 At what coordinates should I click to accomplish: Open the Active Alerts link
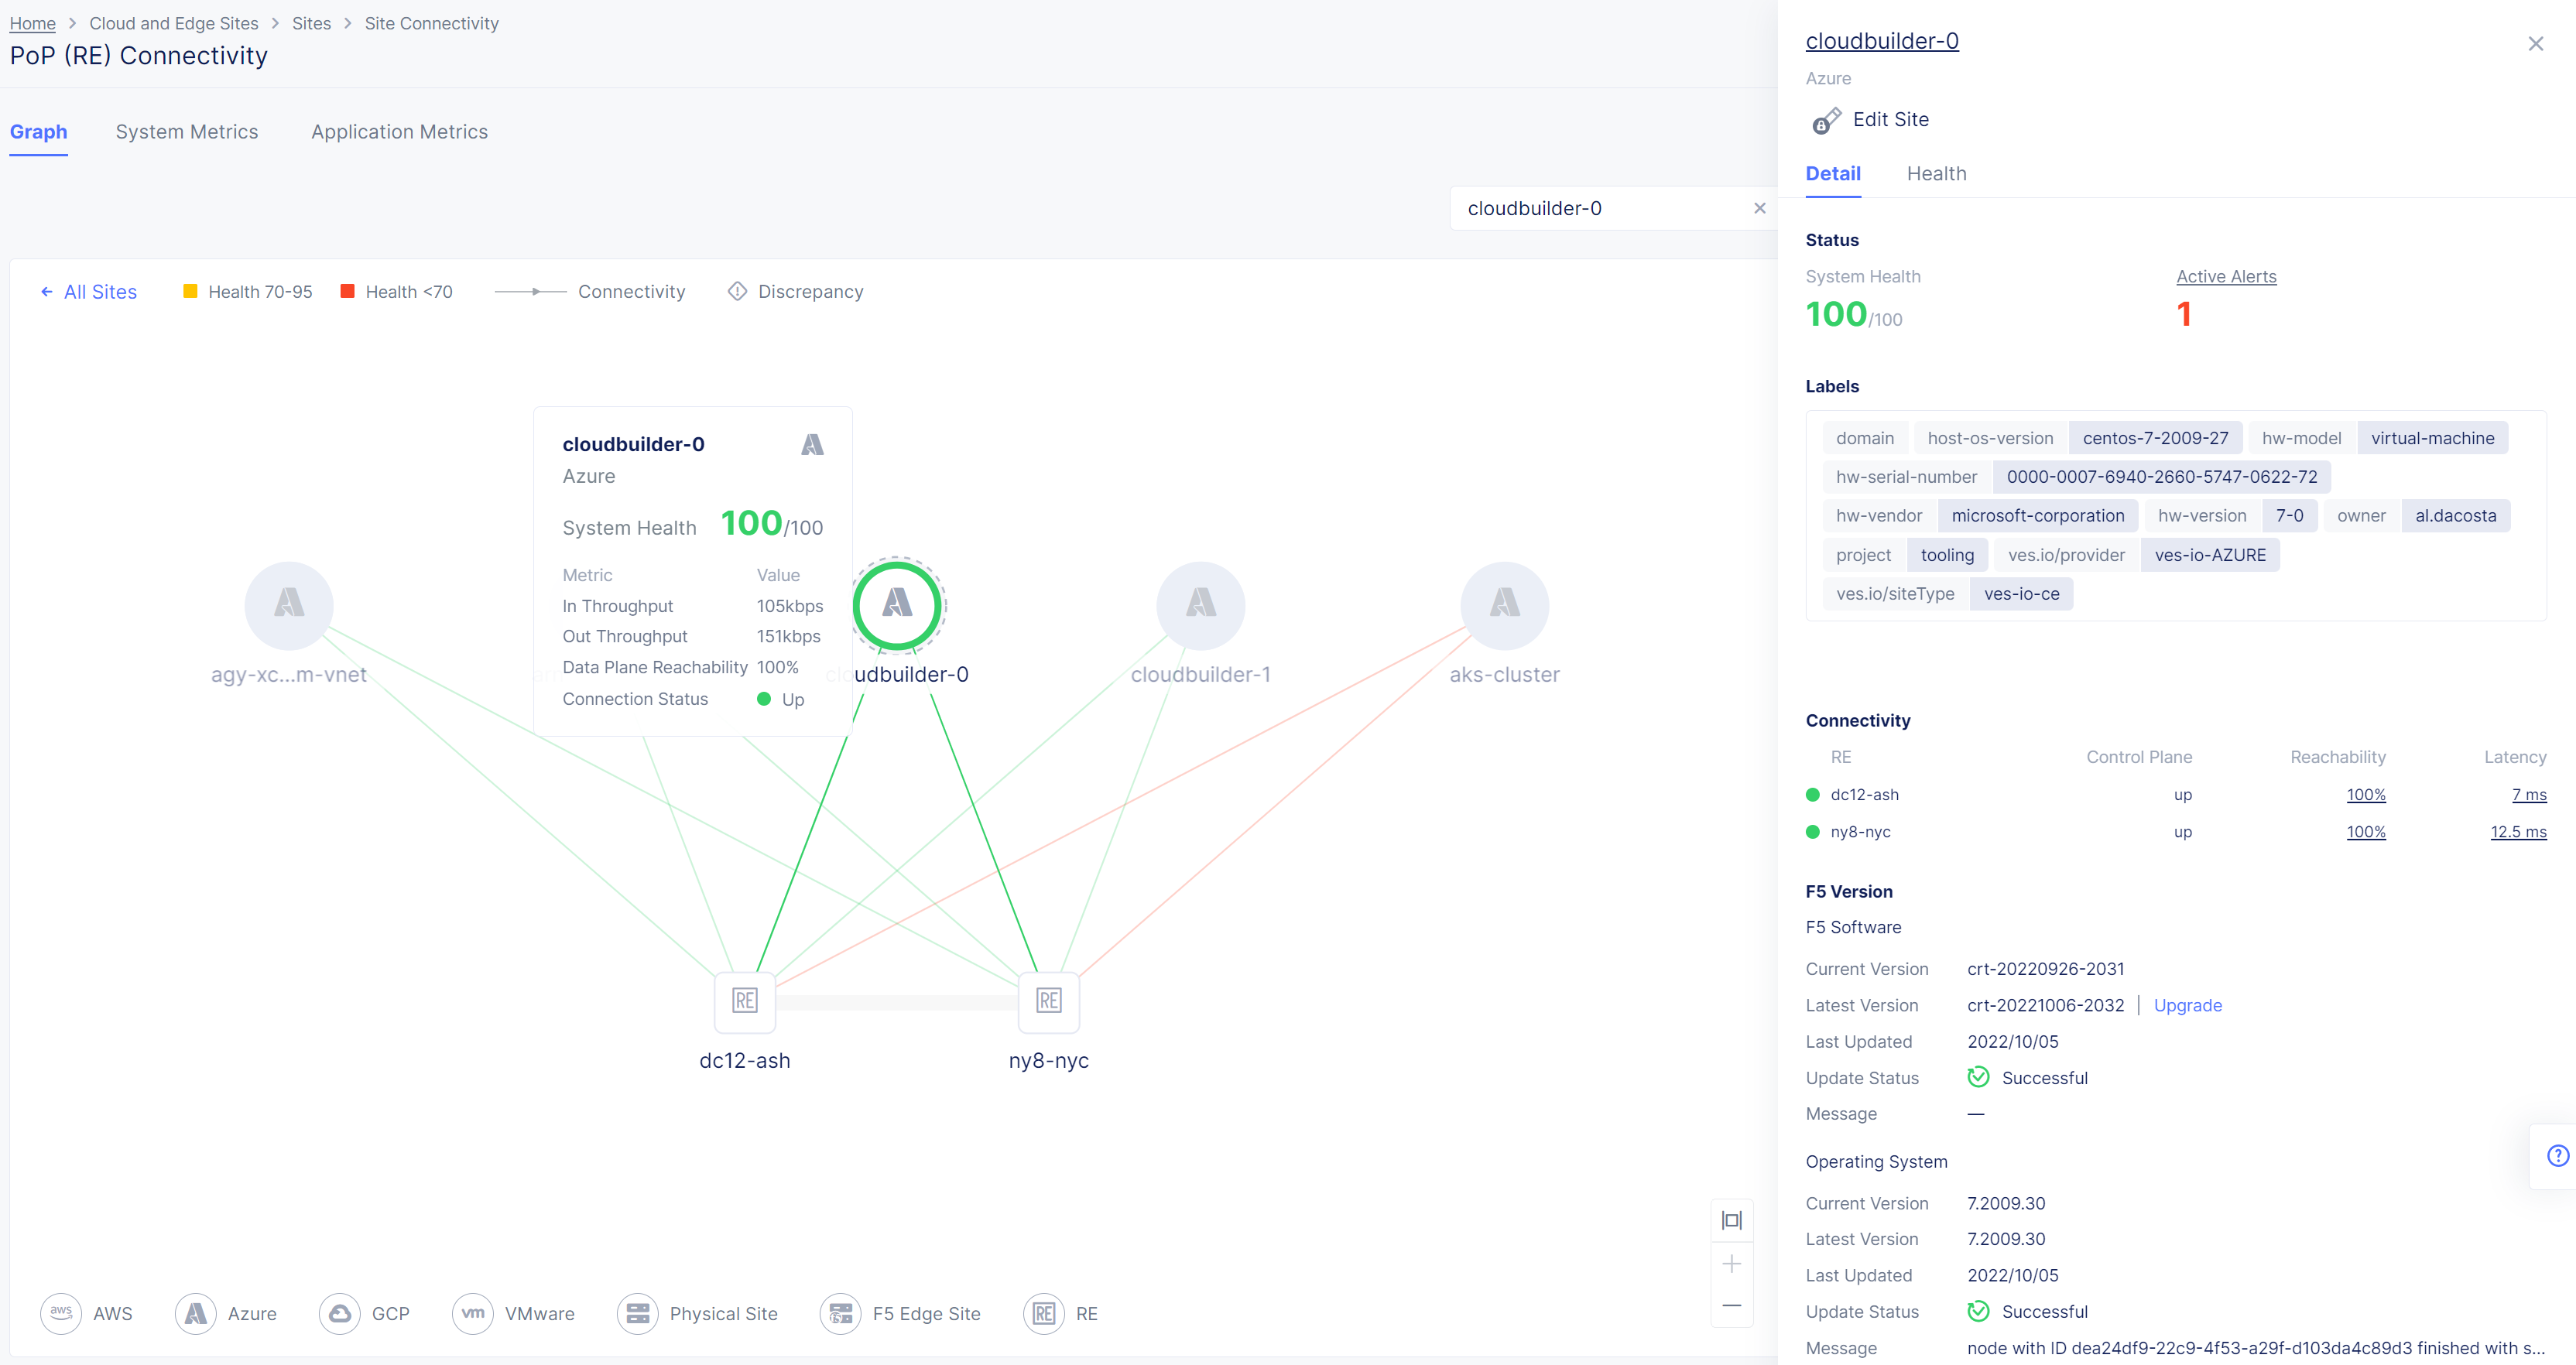coord(2226,276)
